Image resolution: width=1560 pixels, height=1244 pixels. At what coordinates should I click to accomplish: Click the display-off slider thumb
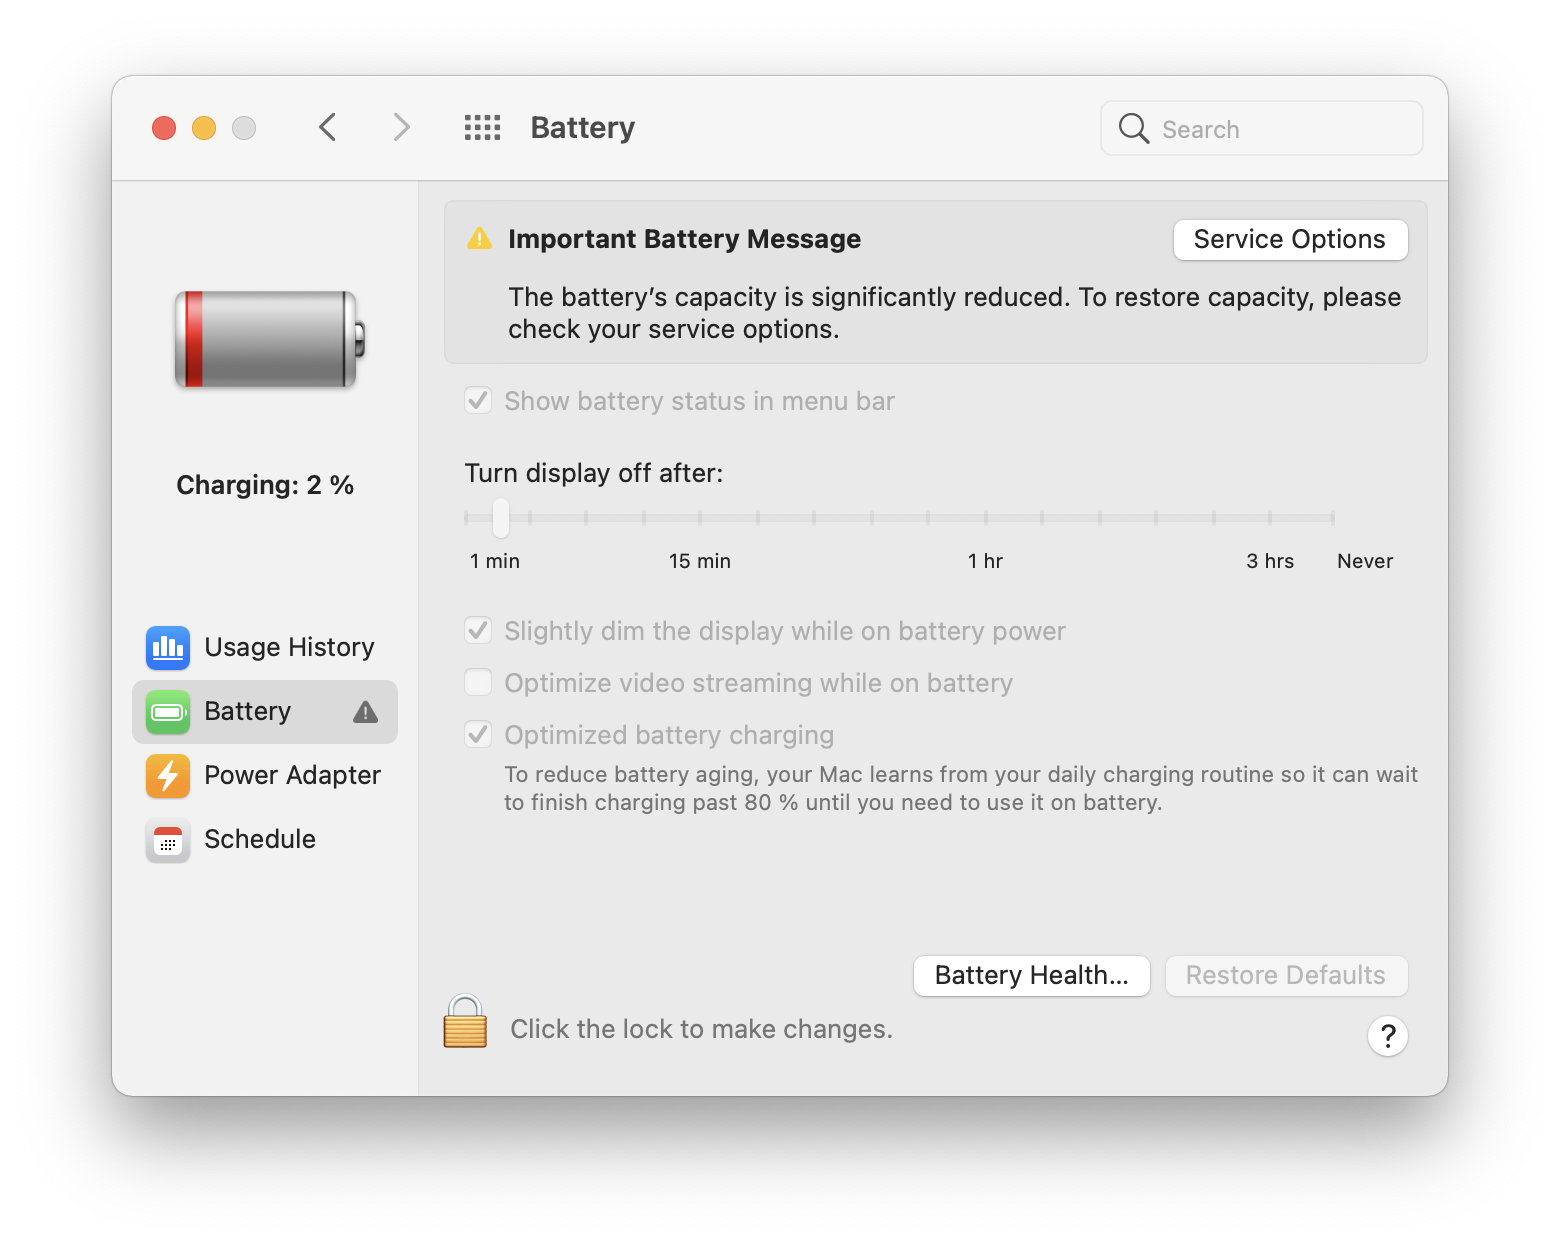click(x=501, y=518)
